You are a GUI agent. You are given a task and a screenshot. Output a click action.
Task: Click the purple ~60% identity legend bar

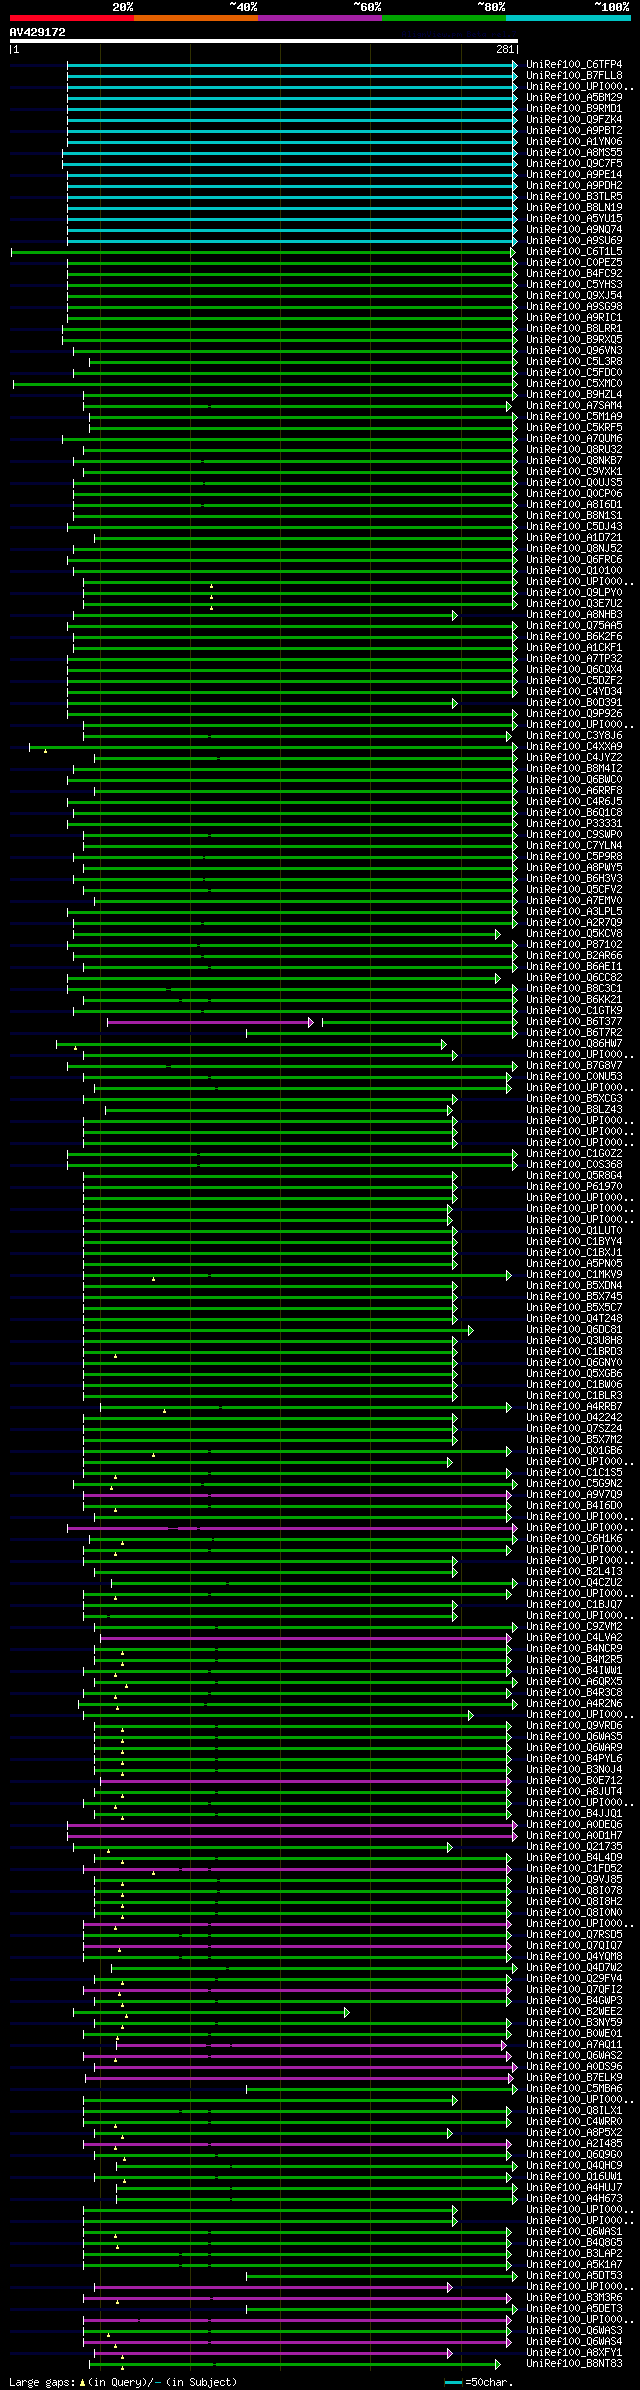tap(320, 18)
